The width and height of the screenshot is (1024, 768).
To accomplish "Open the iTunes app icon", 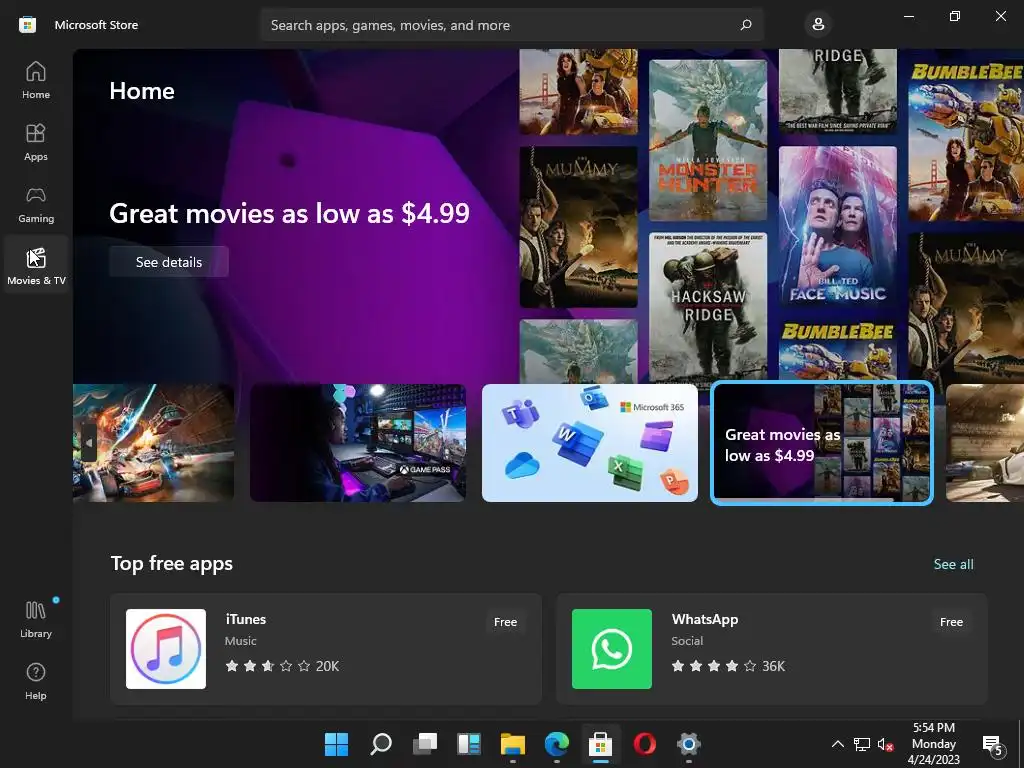I will [x=166, y=648].
